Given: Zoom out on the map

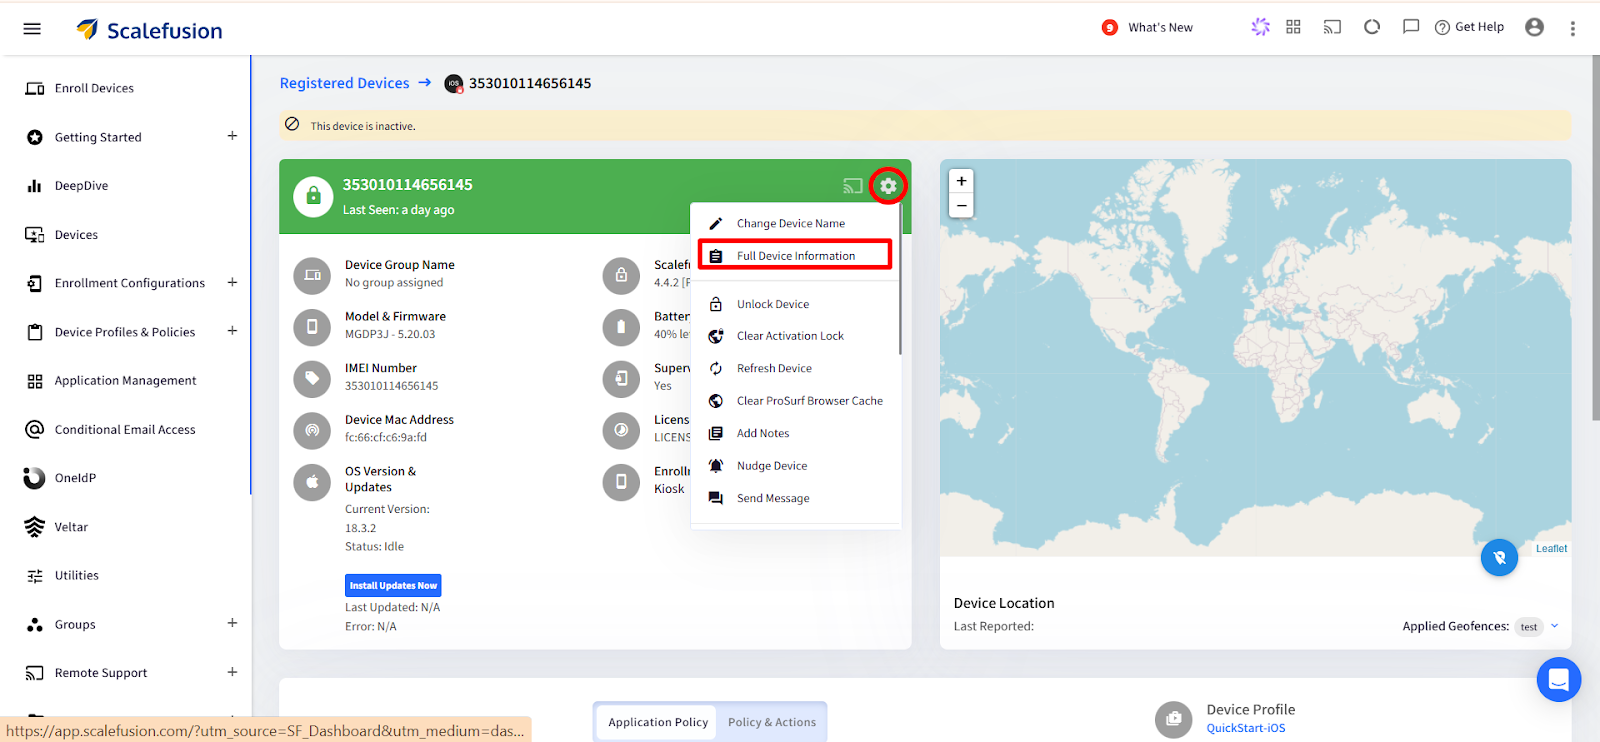Looking at the screenshot, I should tap(961, 205).
